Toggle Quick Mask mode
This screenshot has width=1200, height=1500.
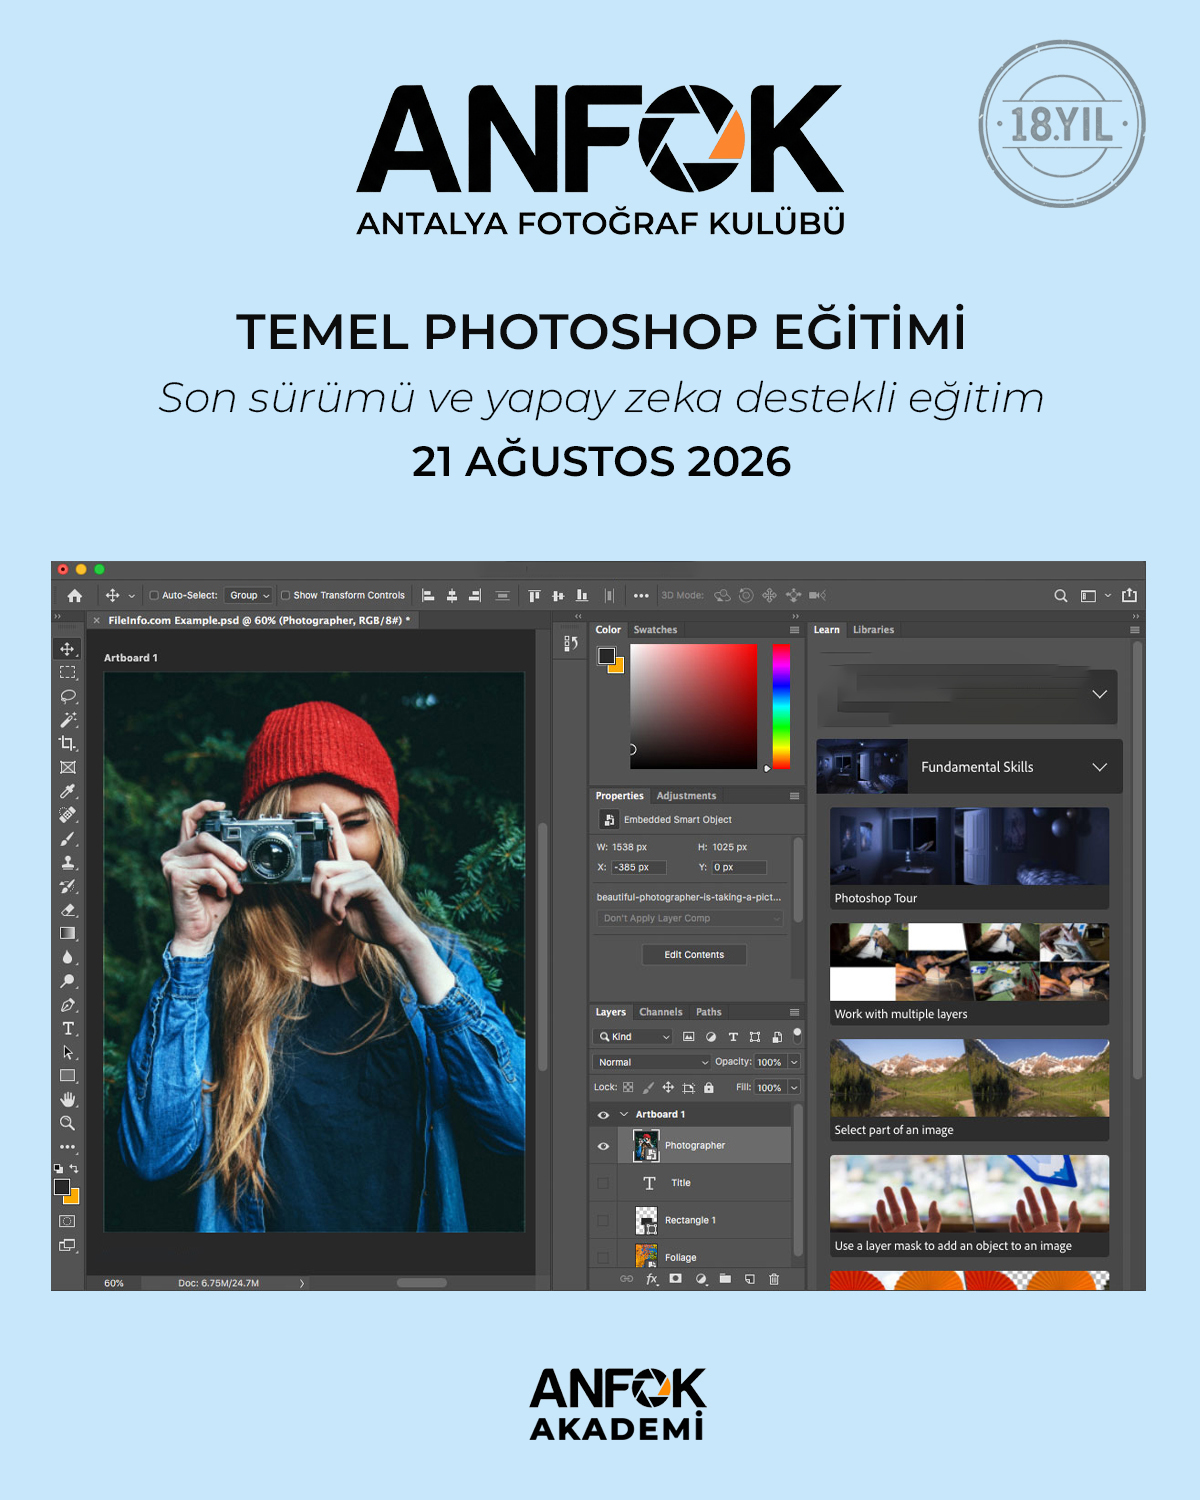(67, 1221)
